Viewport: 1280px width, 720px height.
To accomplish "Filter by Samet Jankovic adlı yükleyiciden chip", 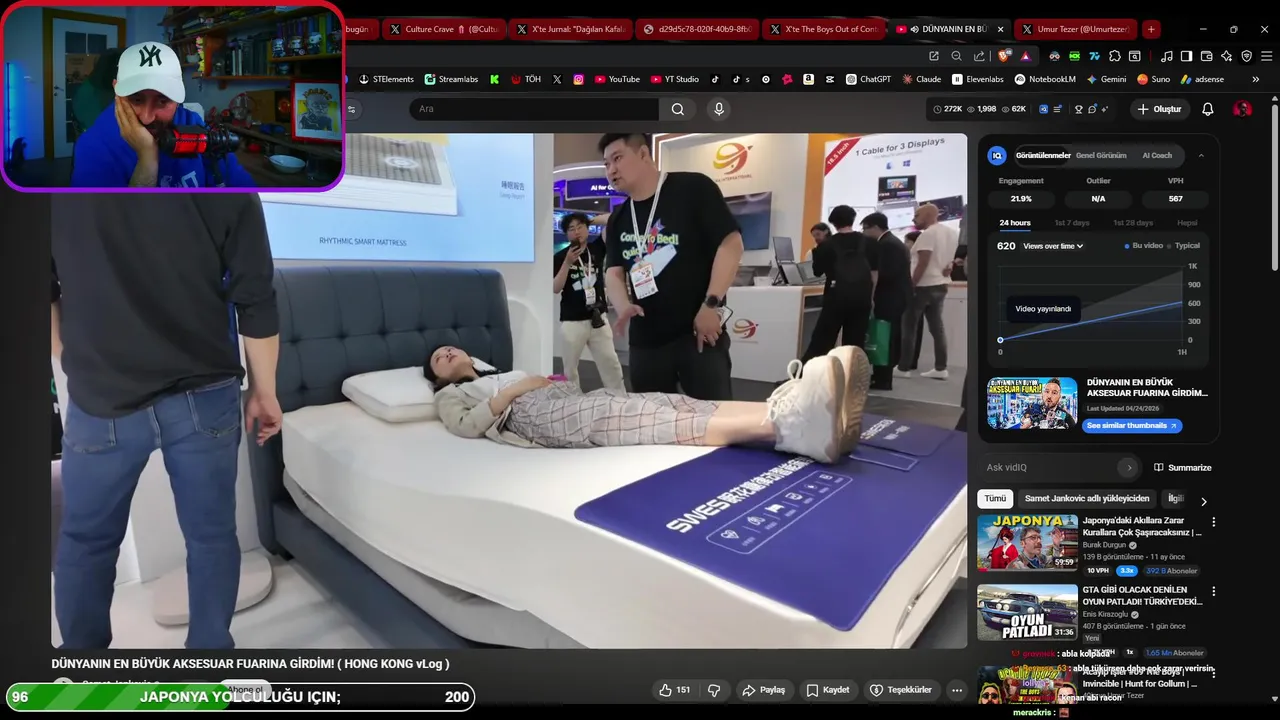I will 1087,498.
